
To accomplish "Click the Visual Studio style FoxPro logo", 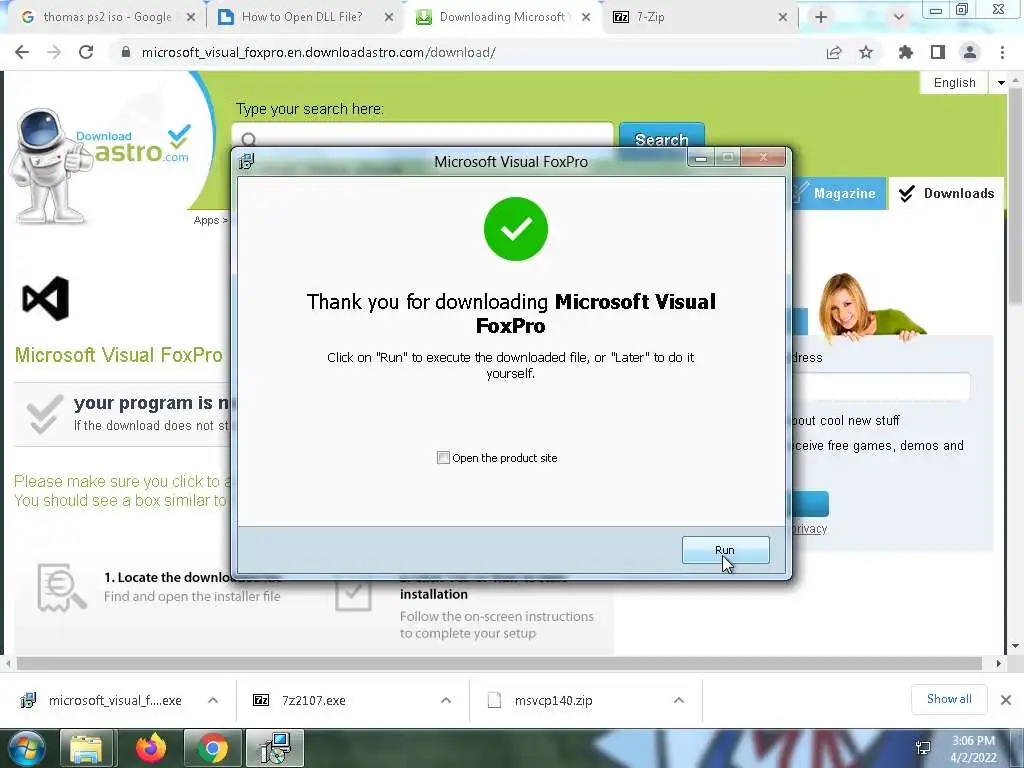I will pos(46,298).
